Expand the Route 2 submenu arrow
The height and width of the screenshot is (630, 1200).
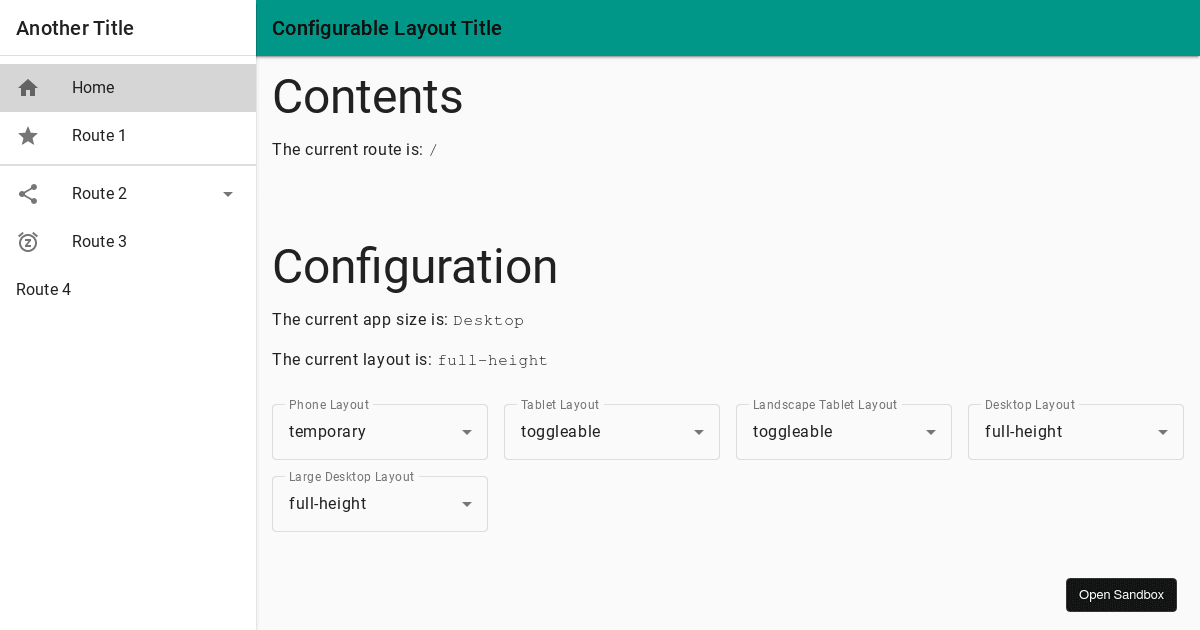tap(228, 194)
